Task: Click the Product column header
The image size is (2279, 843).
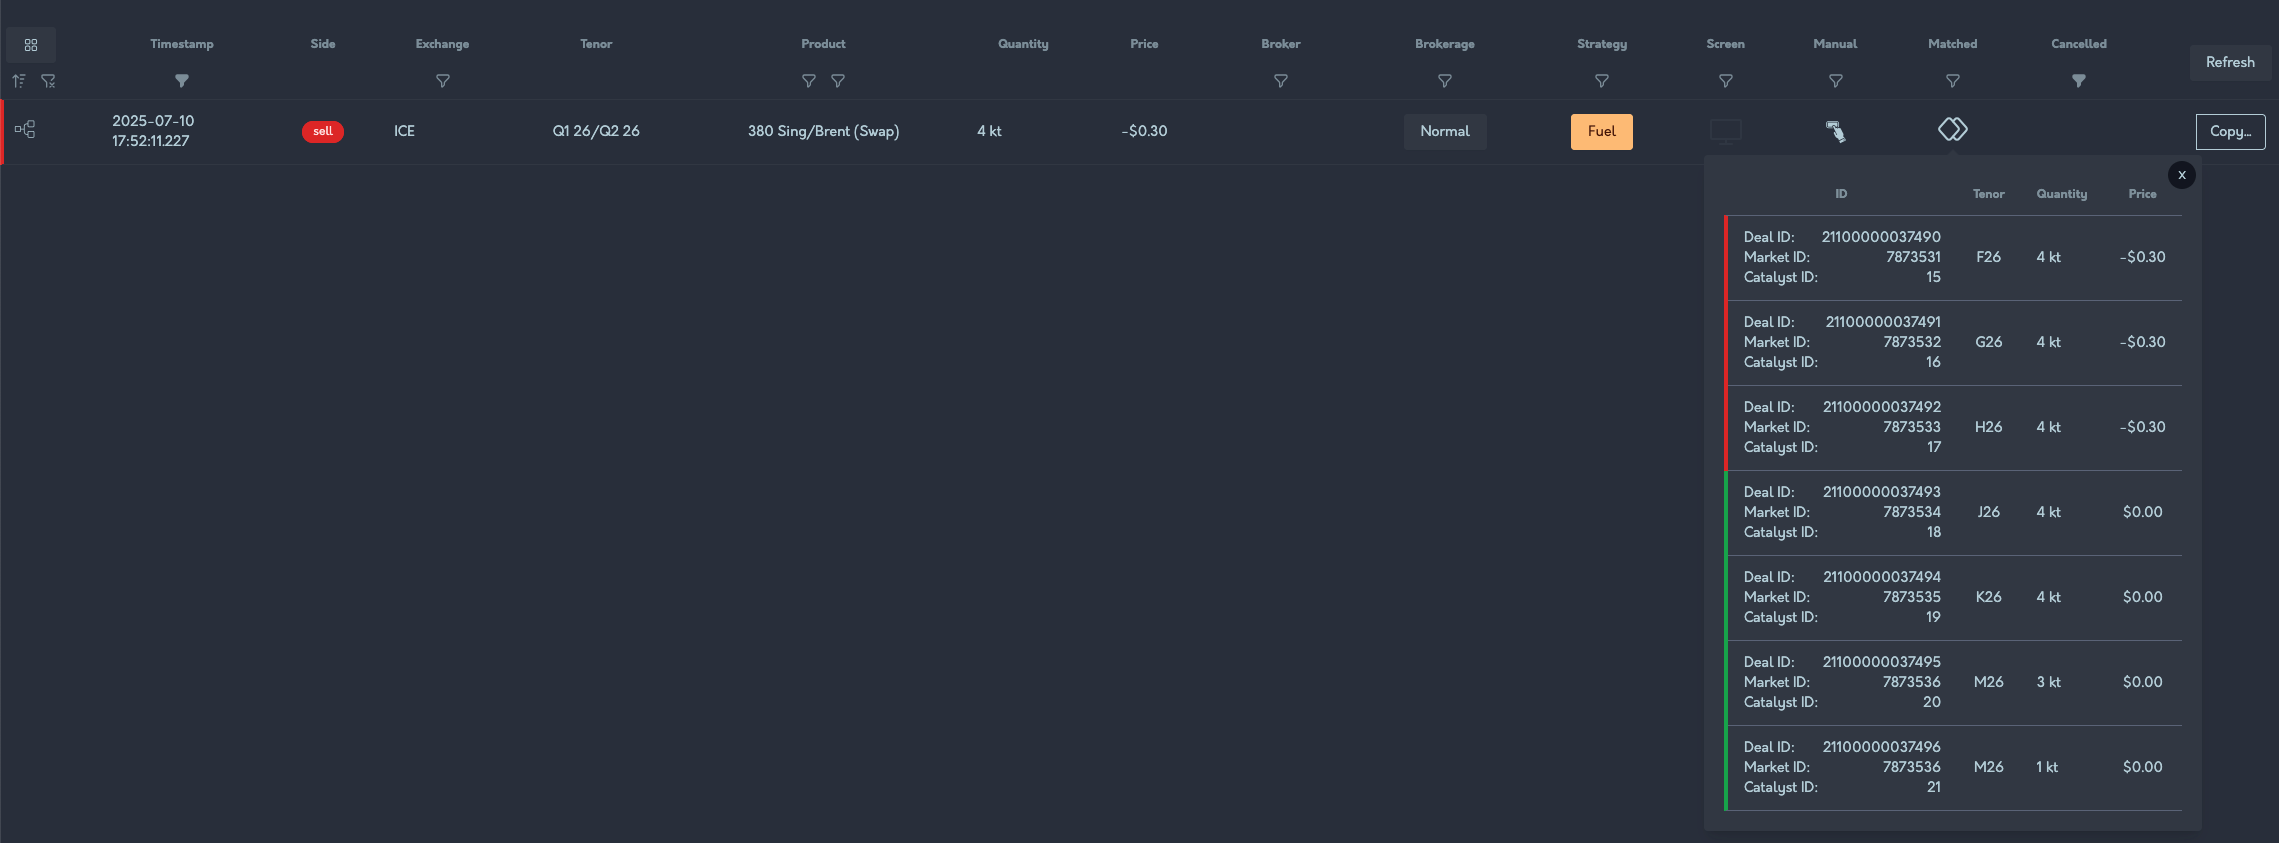Action: 823,44
